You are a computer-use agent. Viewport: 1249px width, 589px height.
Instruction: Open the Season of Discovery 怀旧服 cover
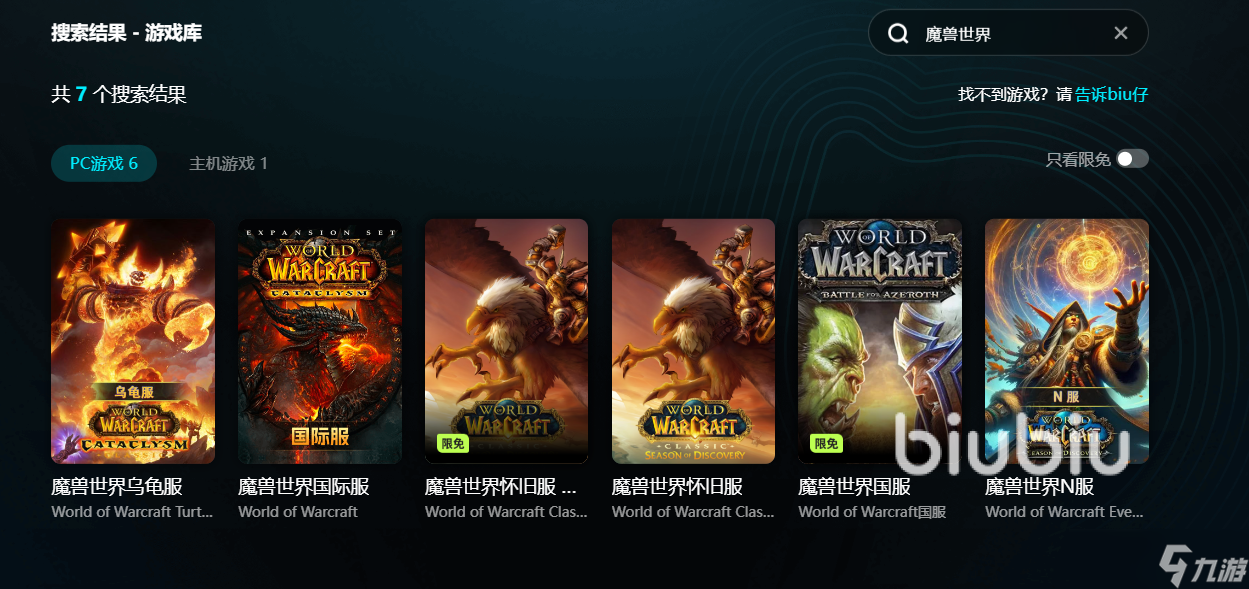click(x=693, y=341)
